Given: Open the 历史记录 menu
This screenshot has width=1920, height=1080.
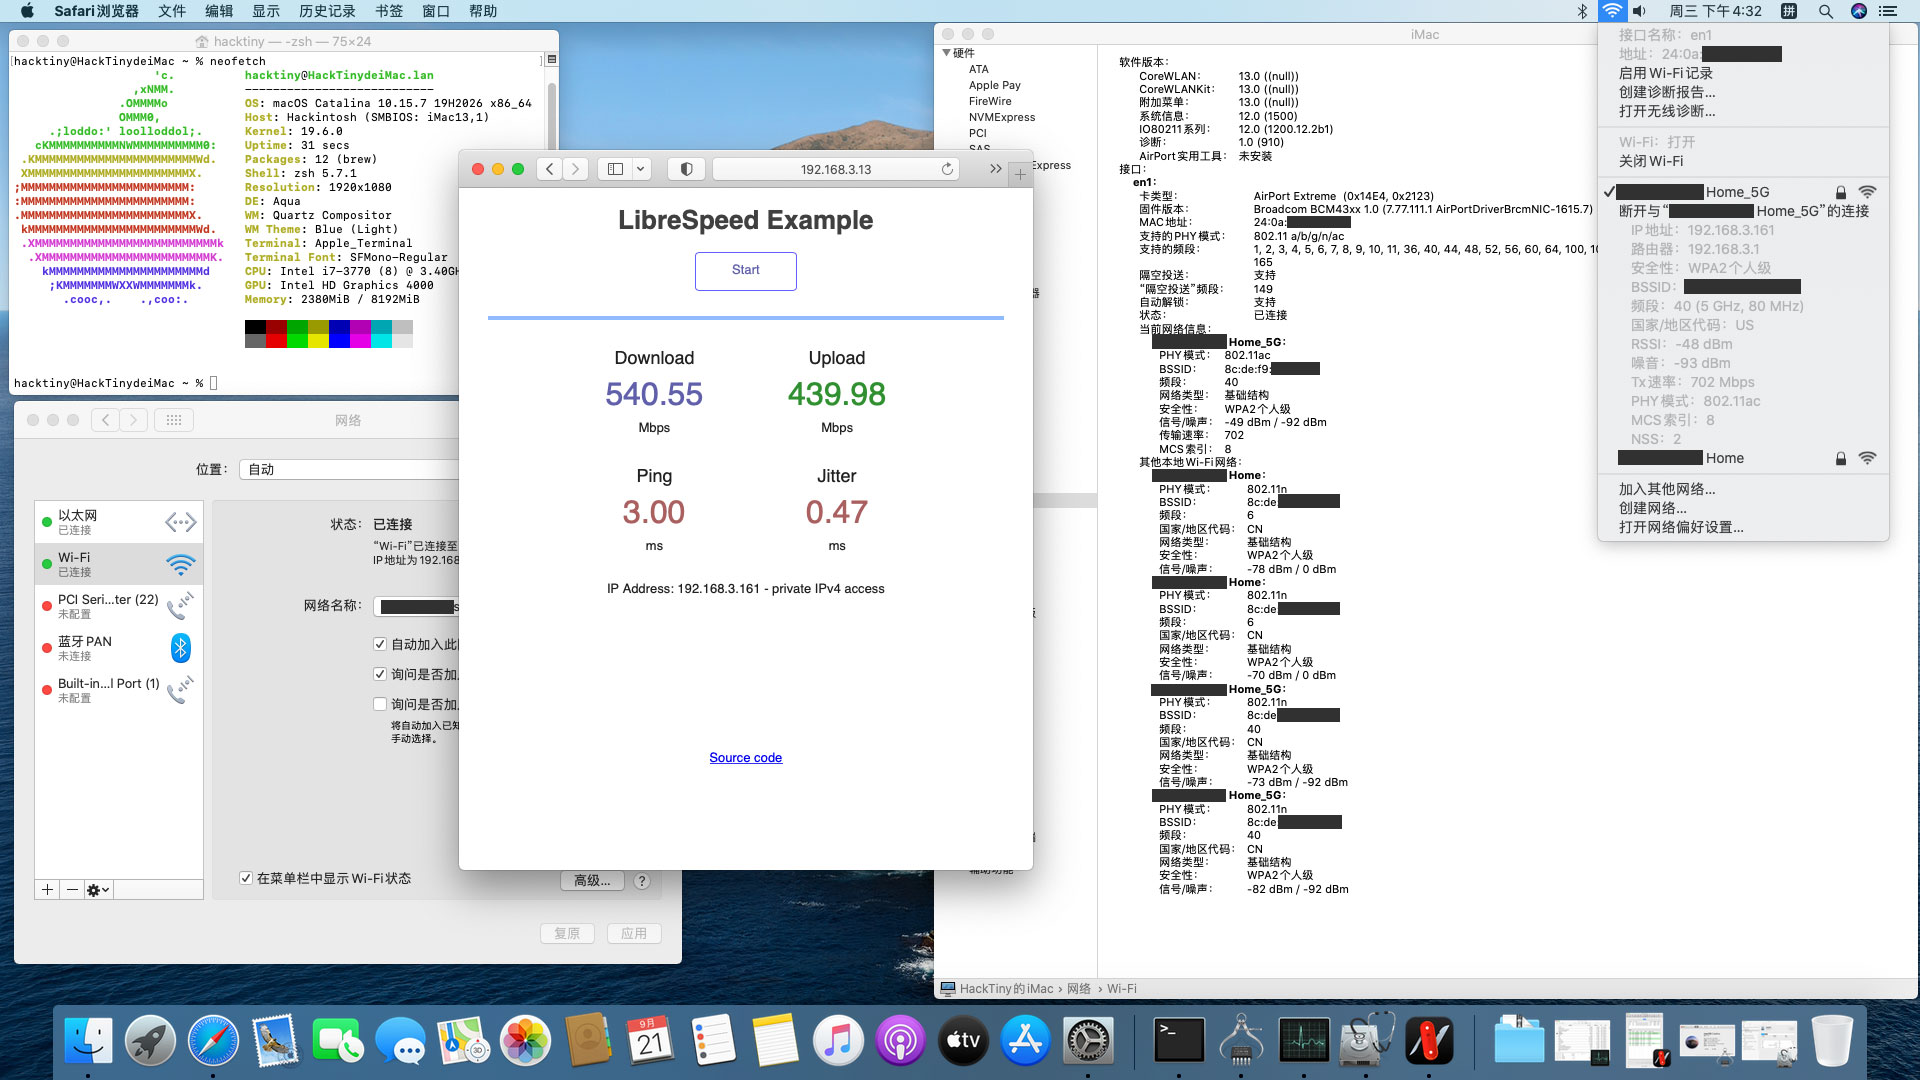Looking at the screenshot, I should pos(327,11).
